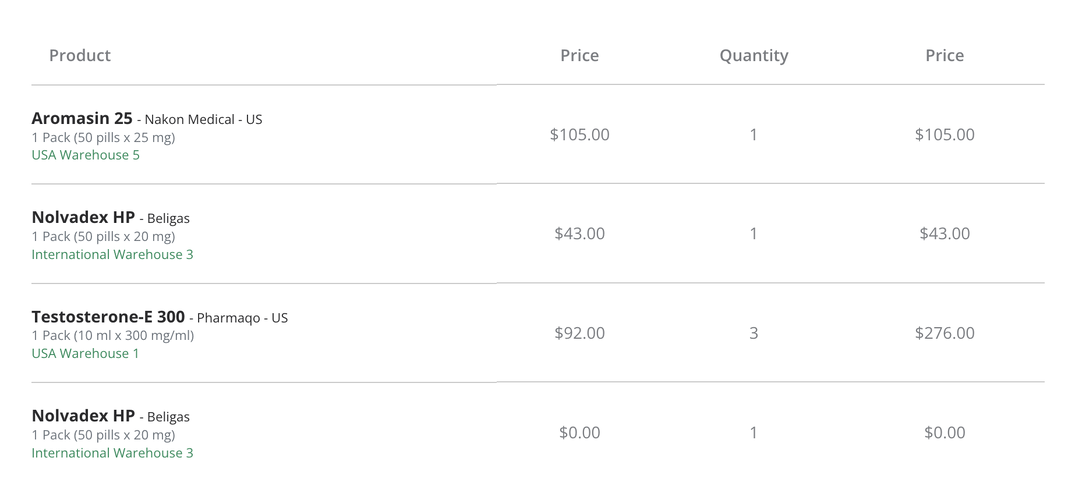Screen dimensions: 1068x500
Task: Click the Quantity column header
Action: (x=753, y=55)
